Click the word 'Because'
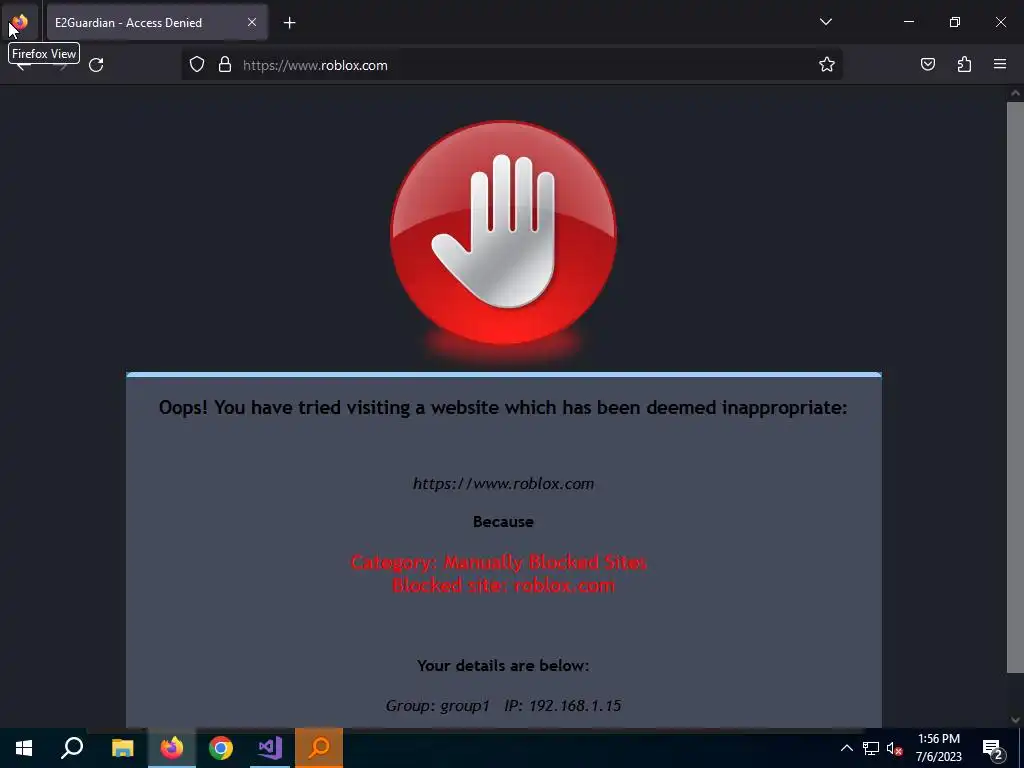The height and width of the screenshot is (768, 1024). coord(503,522)
